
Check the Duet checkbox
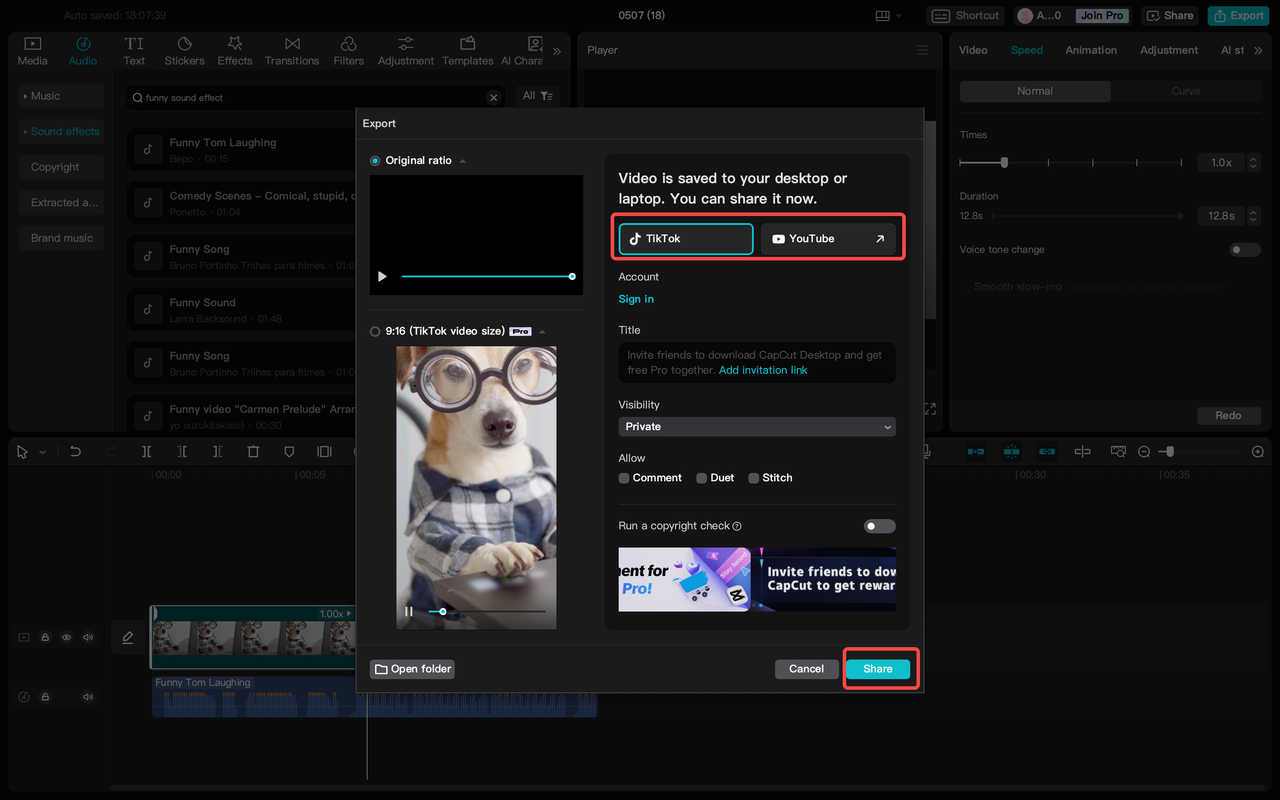click(x=702, y=478)
